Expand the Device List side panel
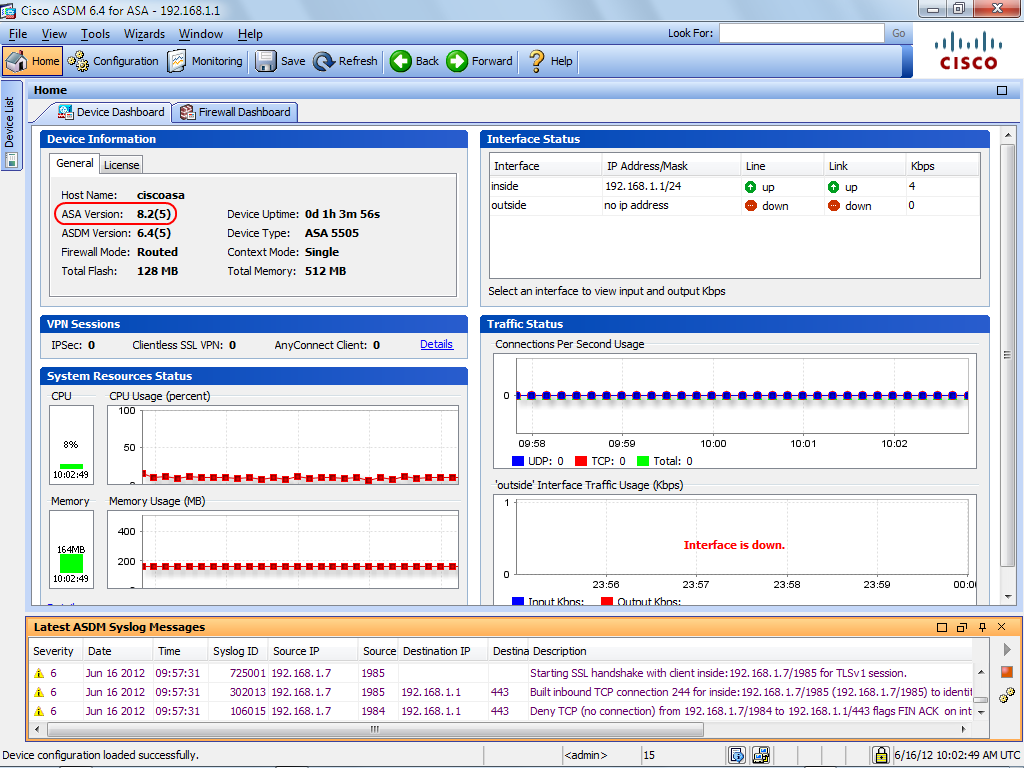 click(x=10, y=125)
